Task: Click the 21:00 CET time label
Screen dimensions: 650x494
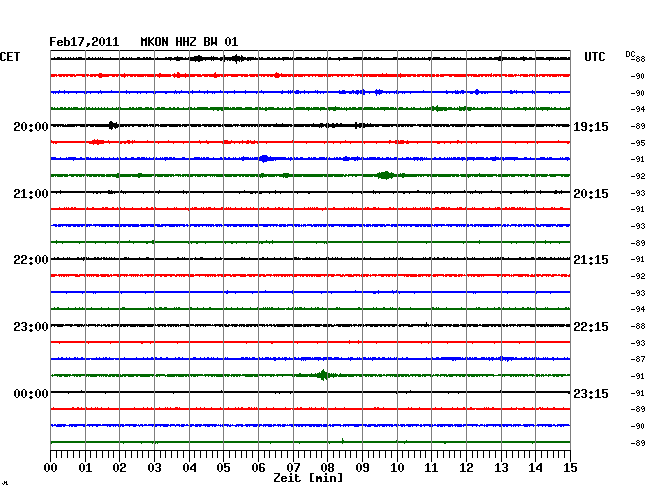Action: [31, 194]
